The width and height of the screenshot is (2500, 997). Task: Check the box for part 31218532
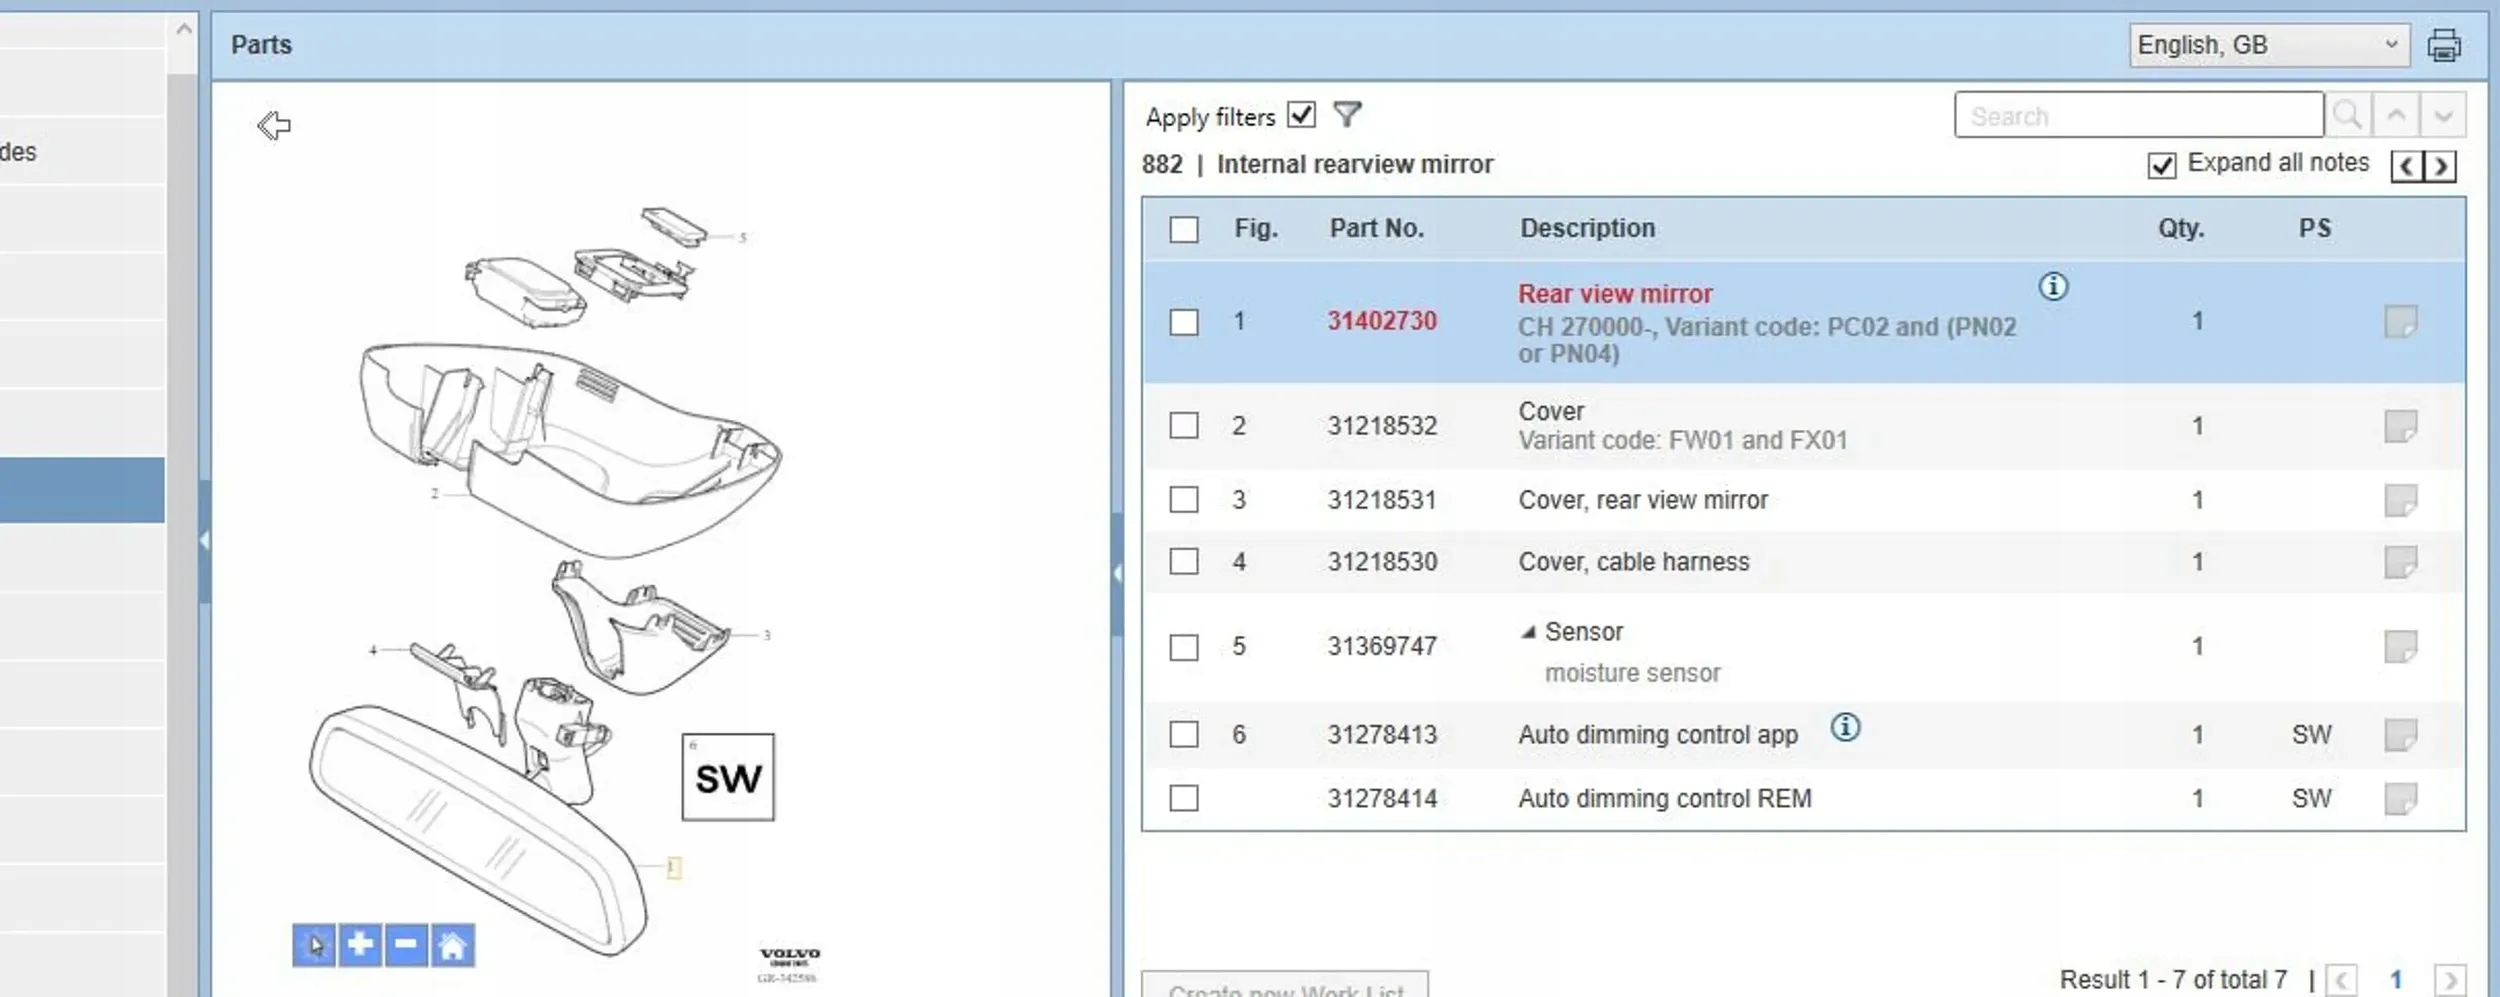click(1184, 426)
